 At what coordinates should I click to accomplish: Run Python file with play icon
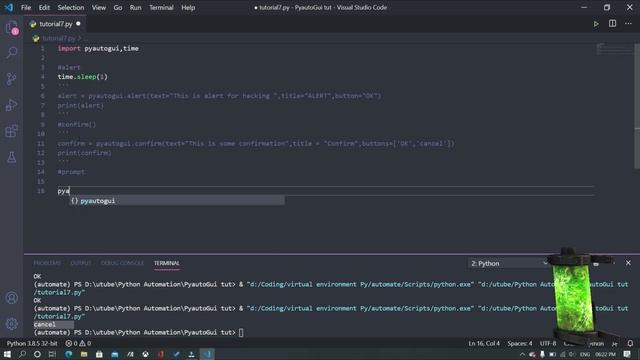click(596, 24)
